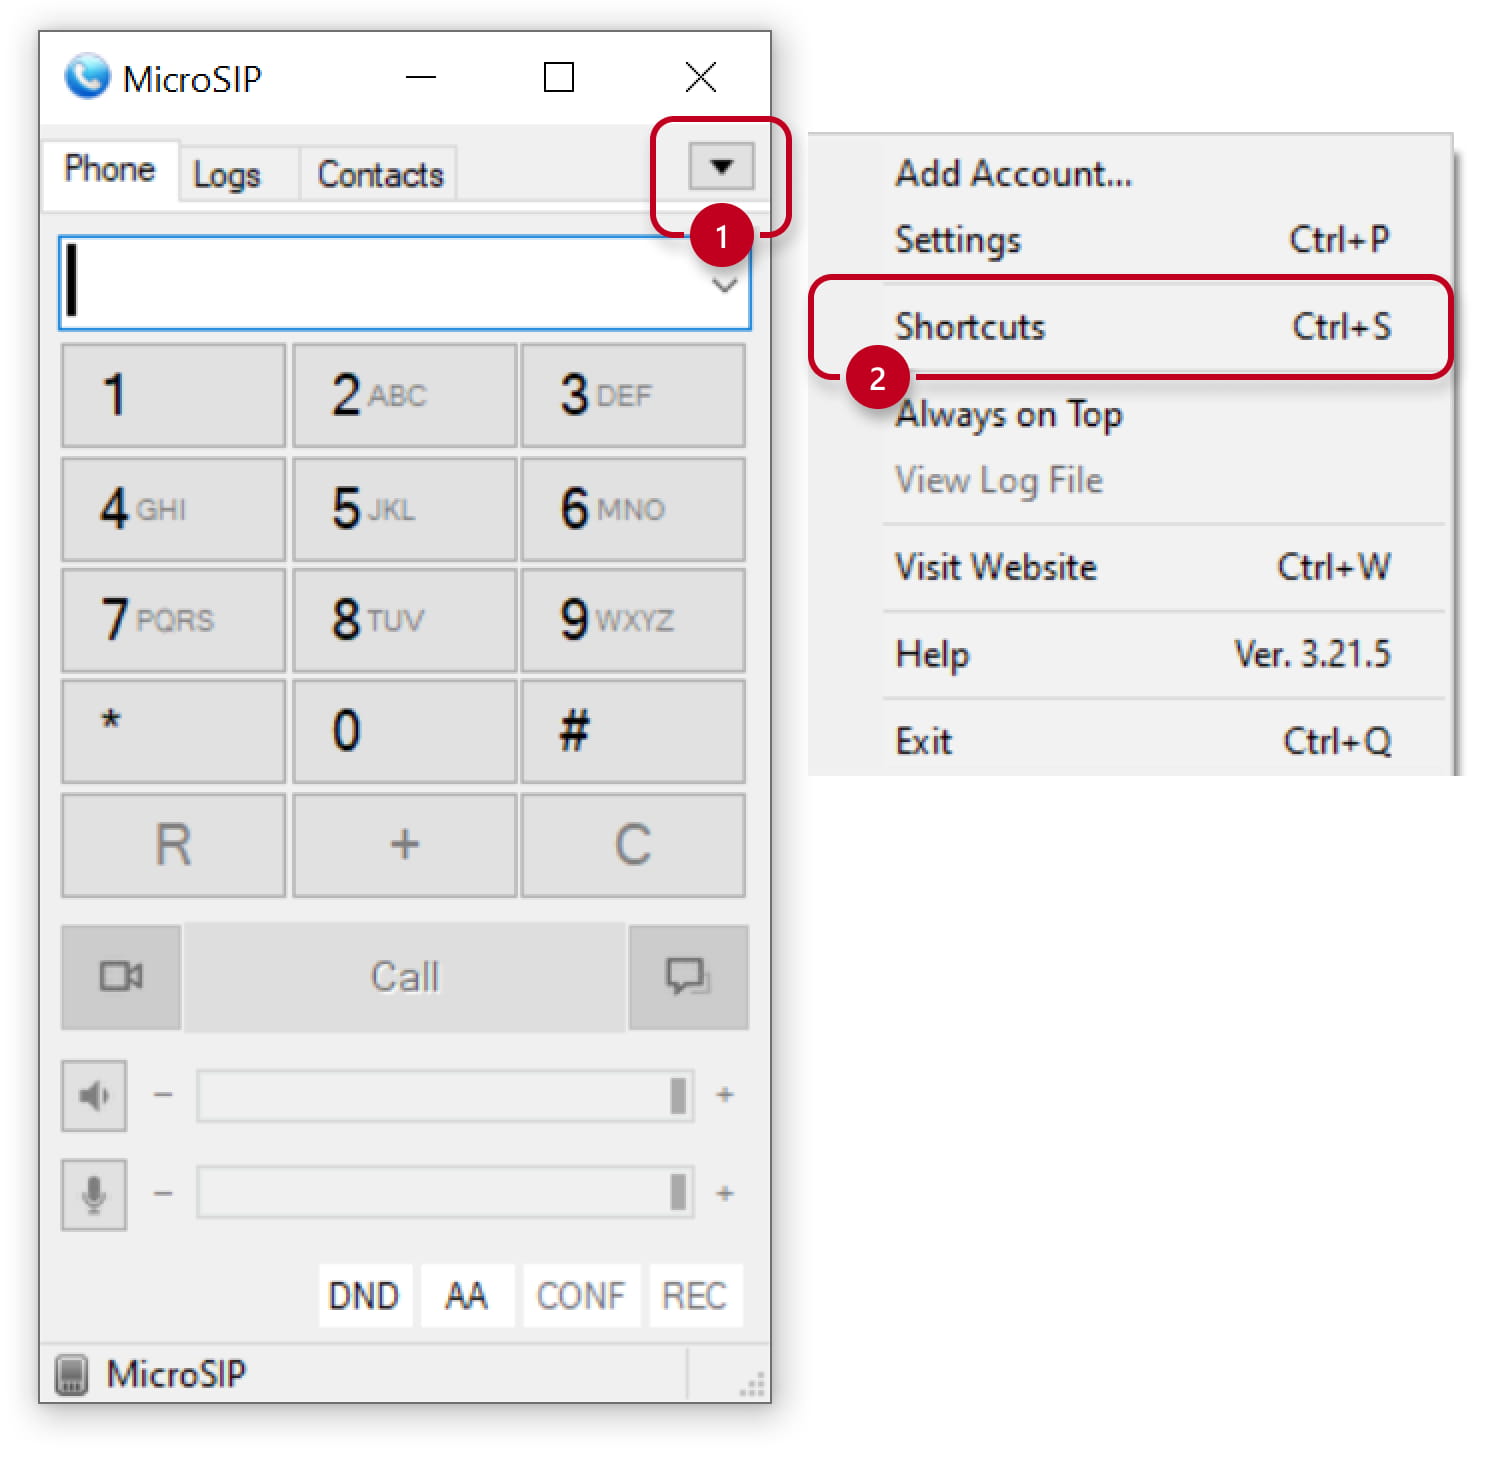
Task: Toggle AA auto-answer mode
Action: 466,1296
